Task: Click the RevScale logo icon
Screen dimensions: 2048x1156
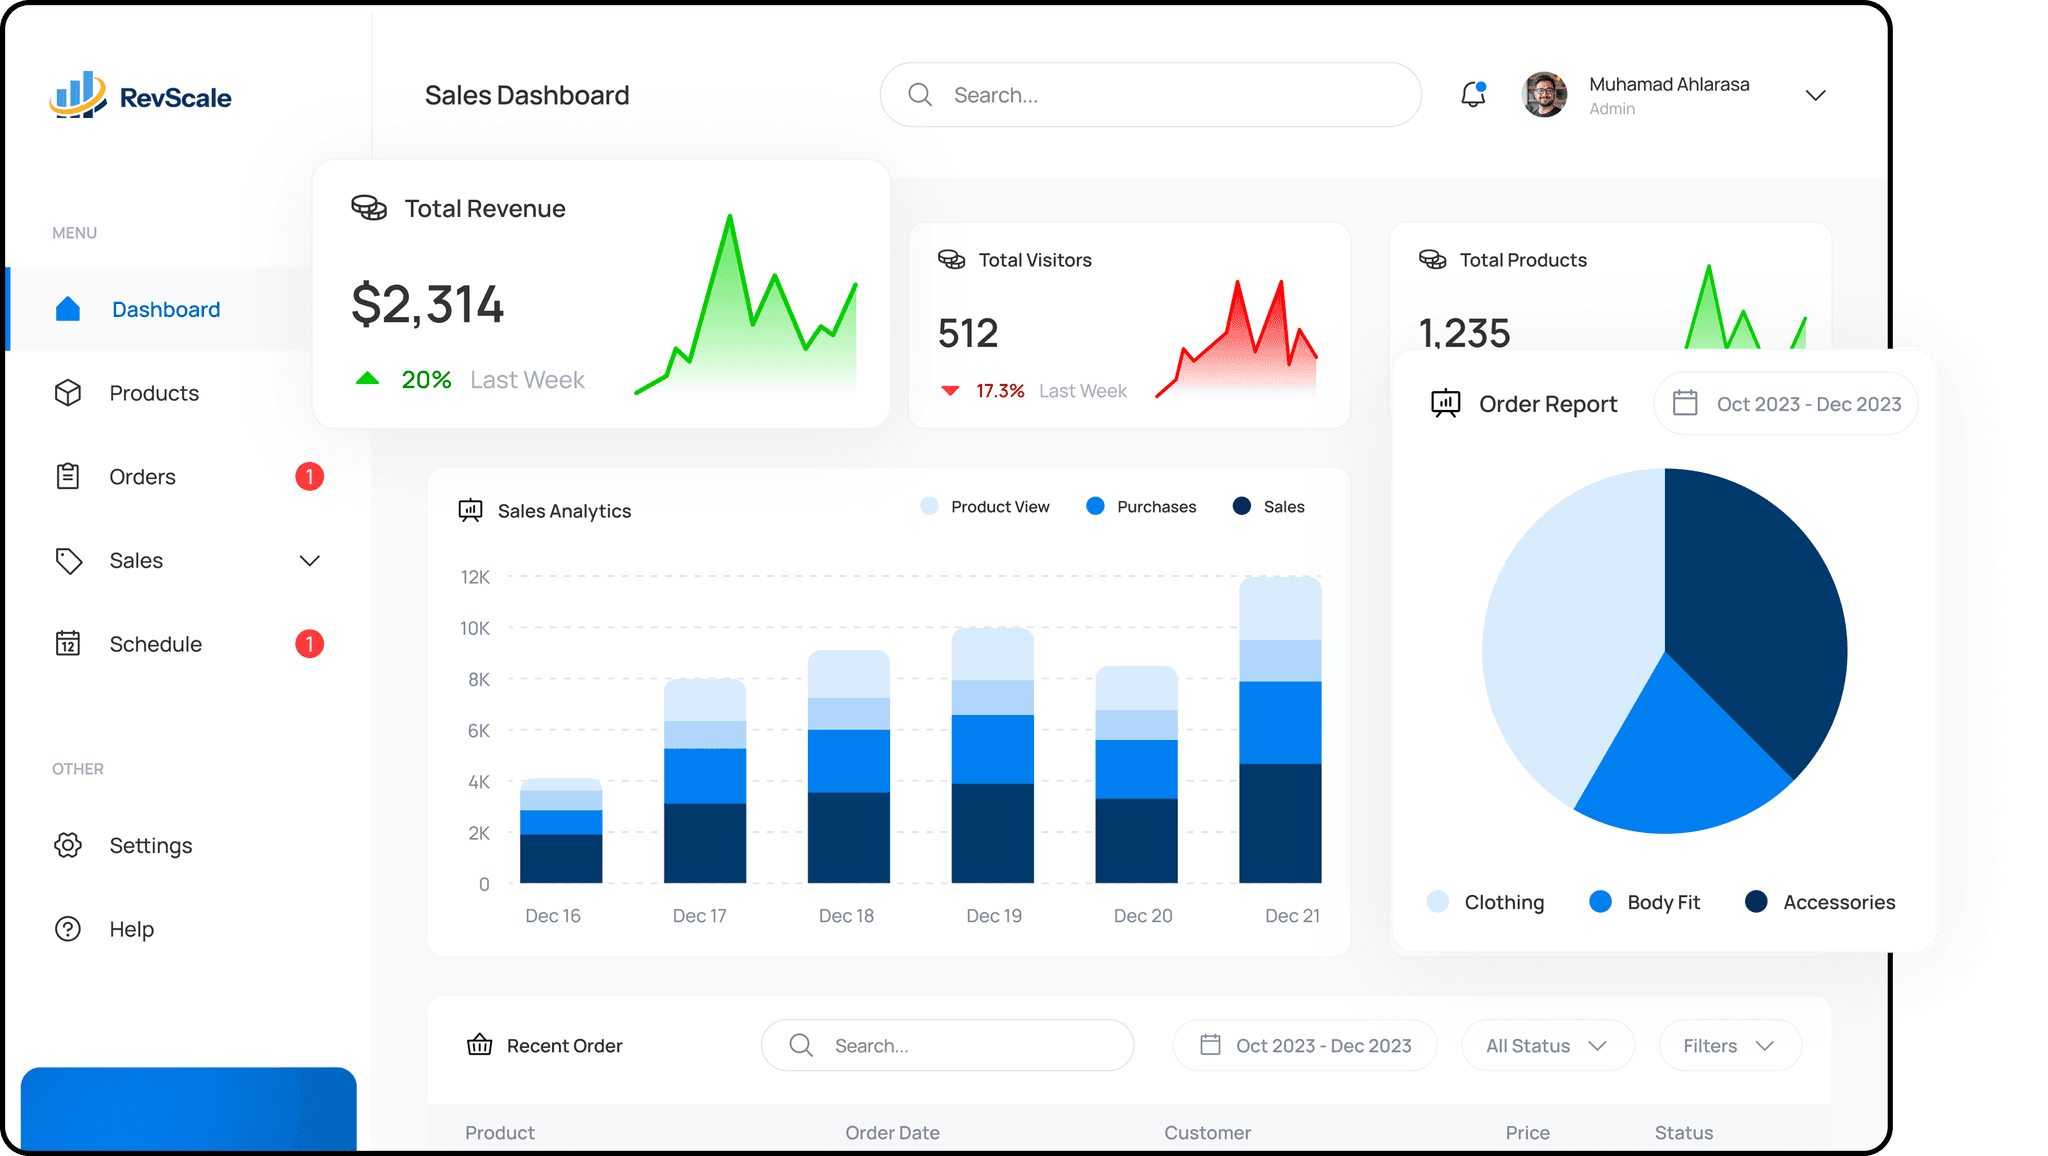Action: (78, 95)
